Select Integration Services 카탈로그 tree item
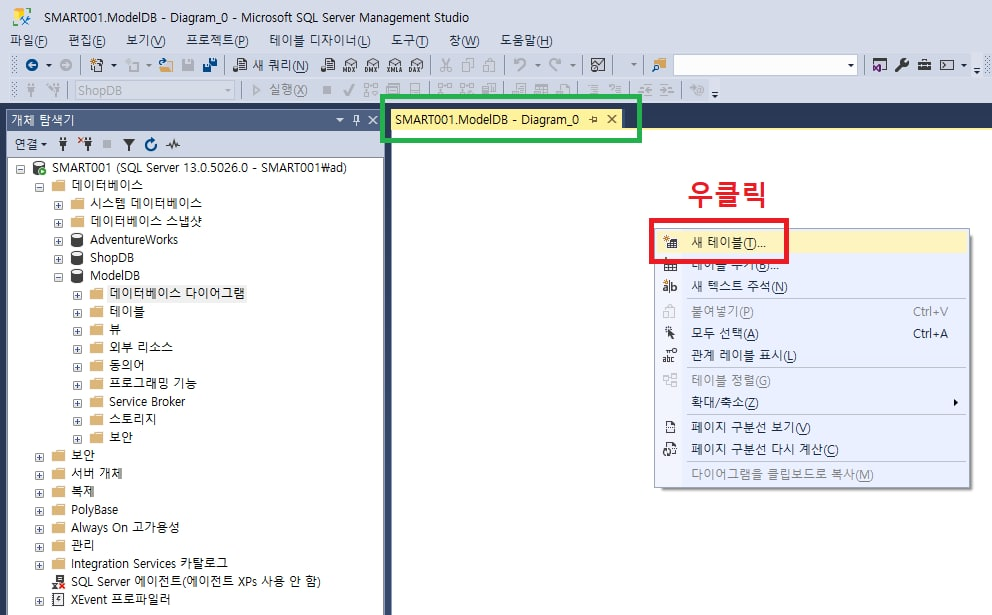 click(149, 563)
